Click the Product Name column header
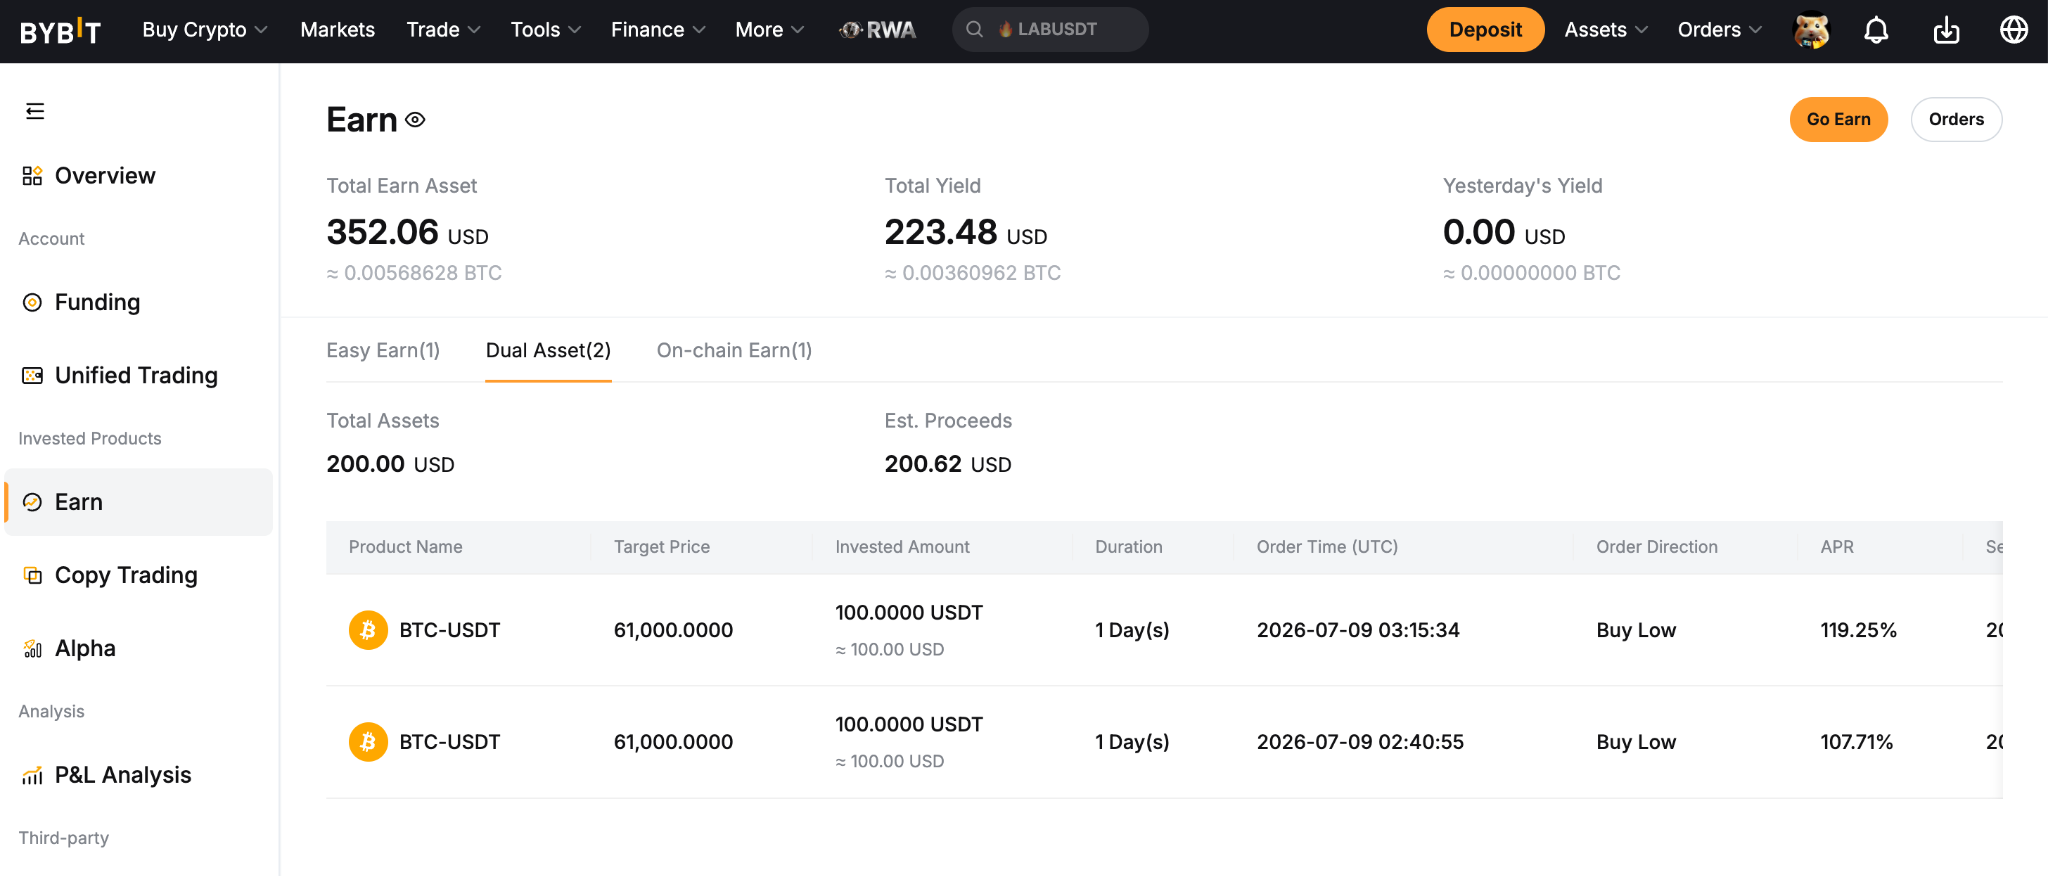2048x876 pixels. point(405,547)
